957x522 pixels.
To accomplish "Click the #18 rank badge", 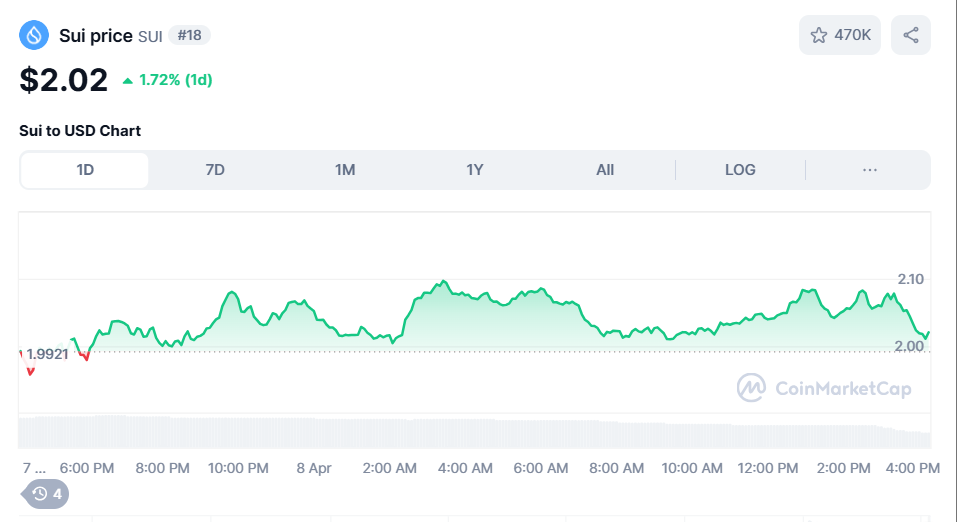I will (189, 36).
